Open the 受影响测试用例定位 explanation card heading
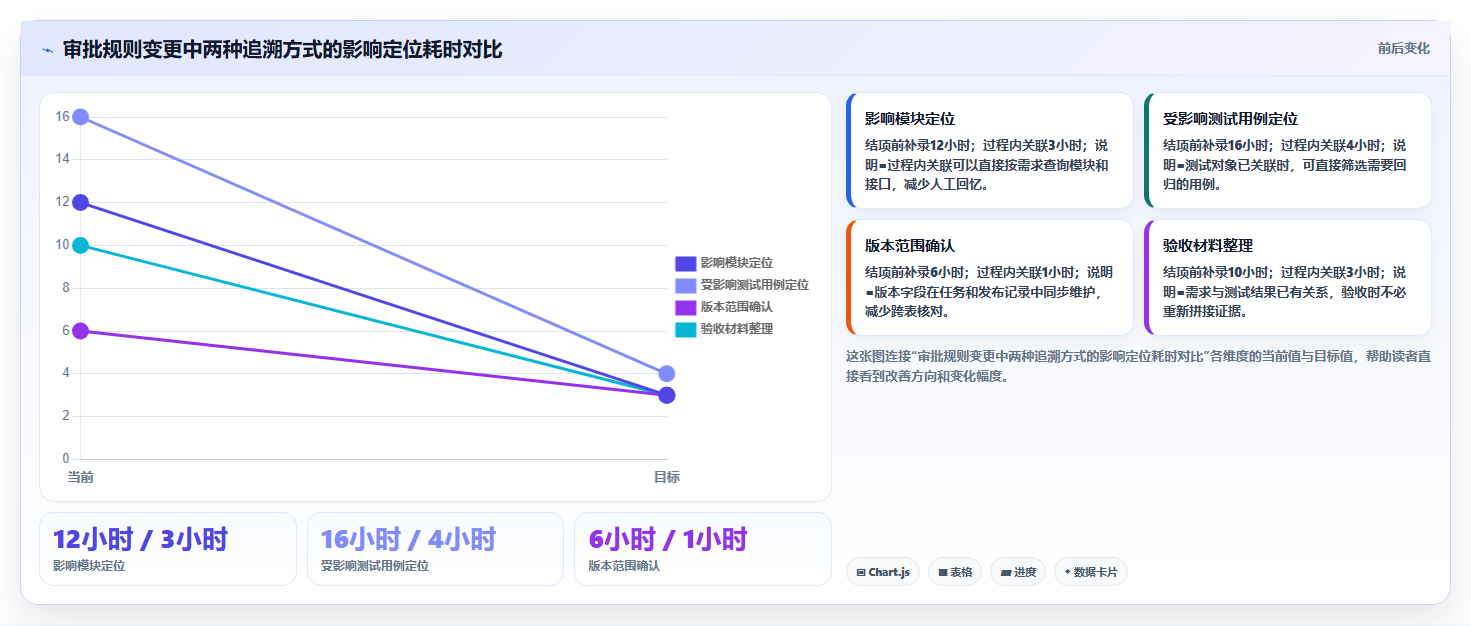1471x626 pixels. pyautogui.click(x=1231, y=119)
